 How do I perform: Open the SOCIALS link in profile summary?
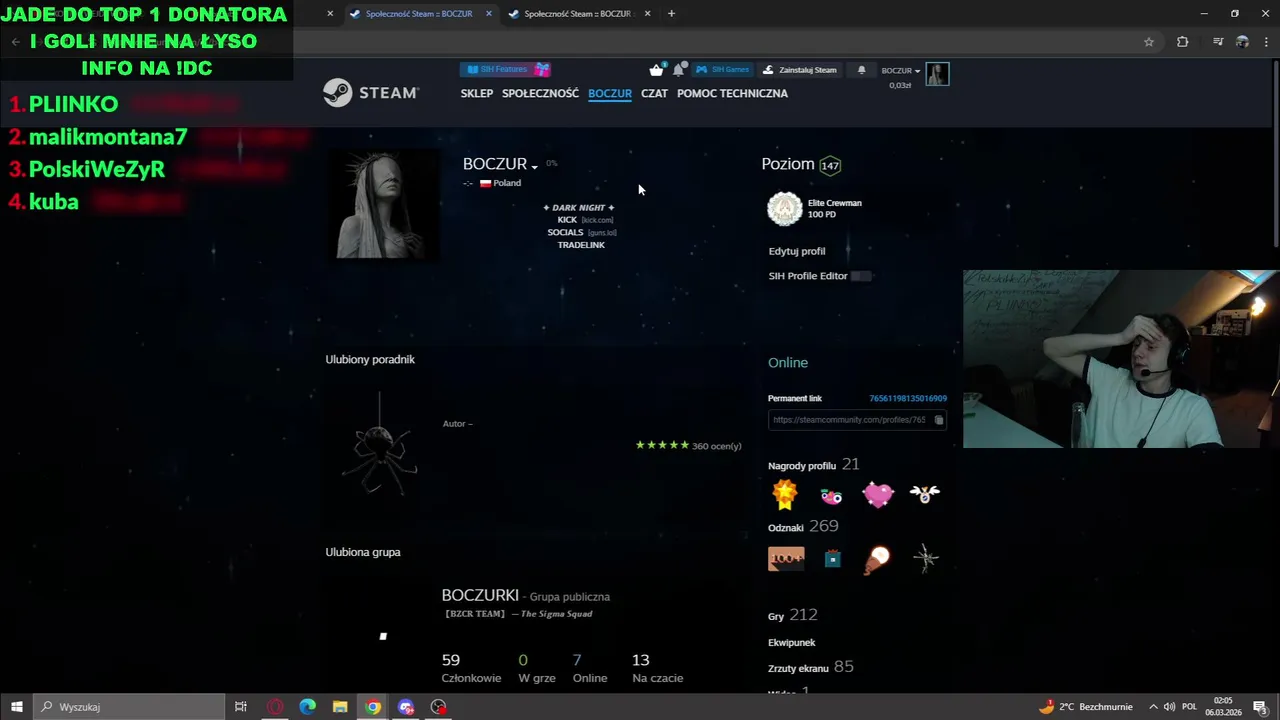pos(565,232)
